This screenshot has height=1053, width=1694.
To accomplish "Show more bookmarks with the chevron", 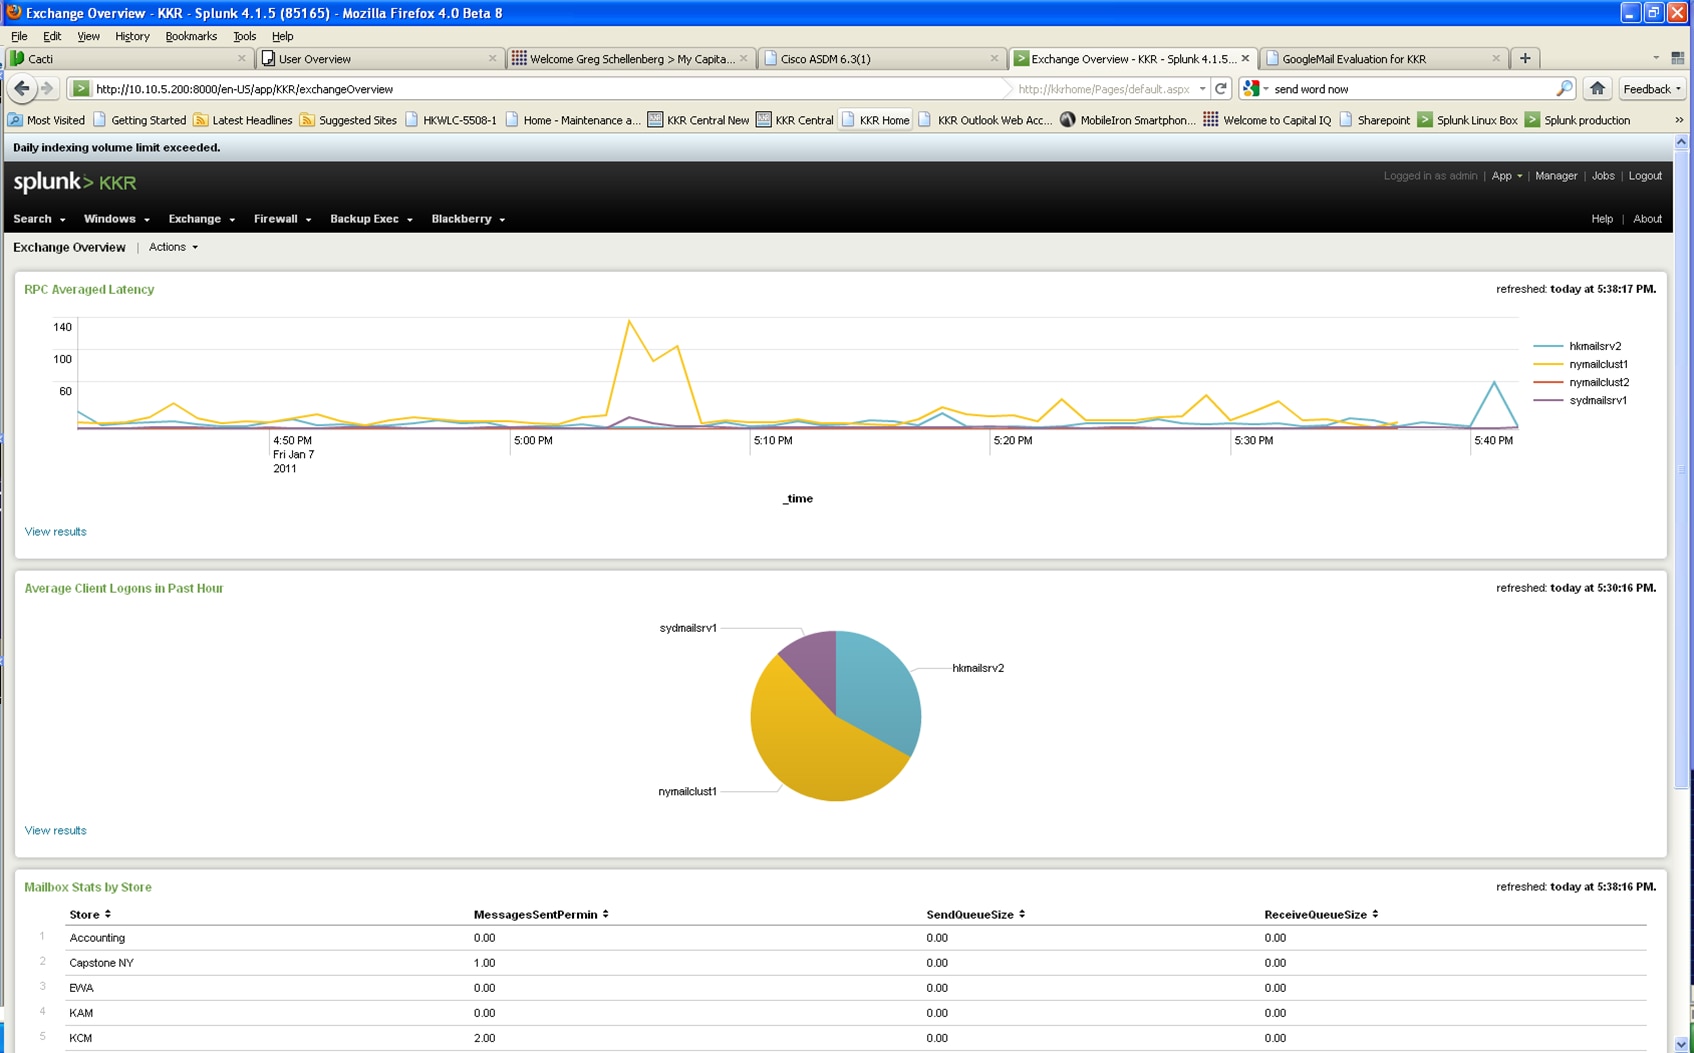I will click(1679, 120).
